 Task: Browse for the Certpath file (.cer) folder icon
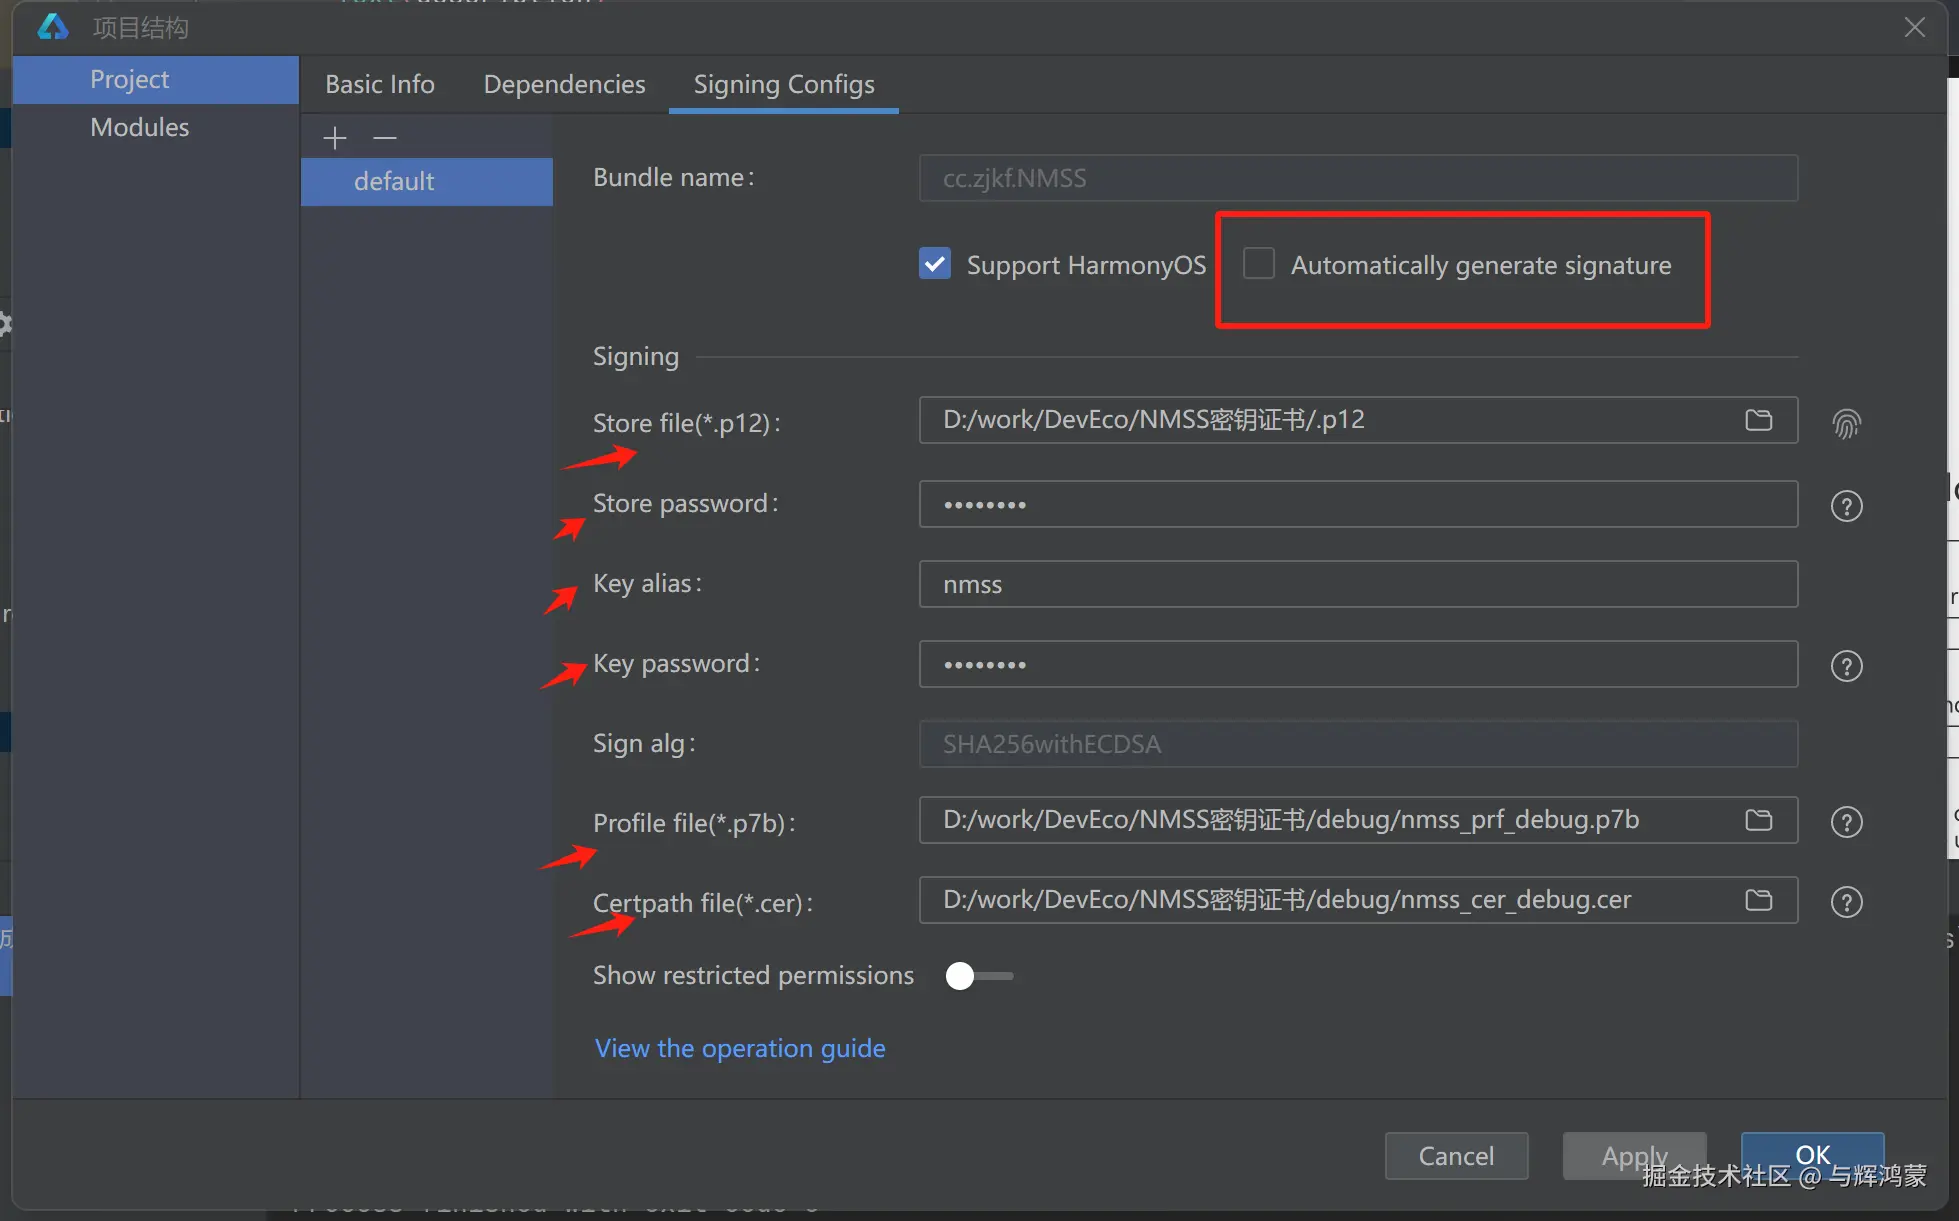tap(1758, 900)
